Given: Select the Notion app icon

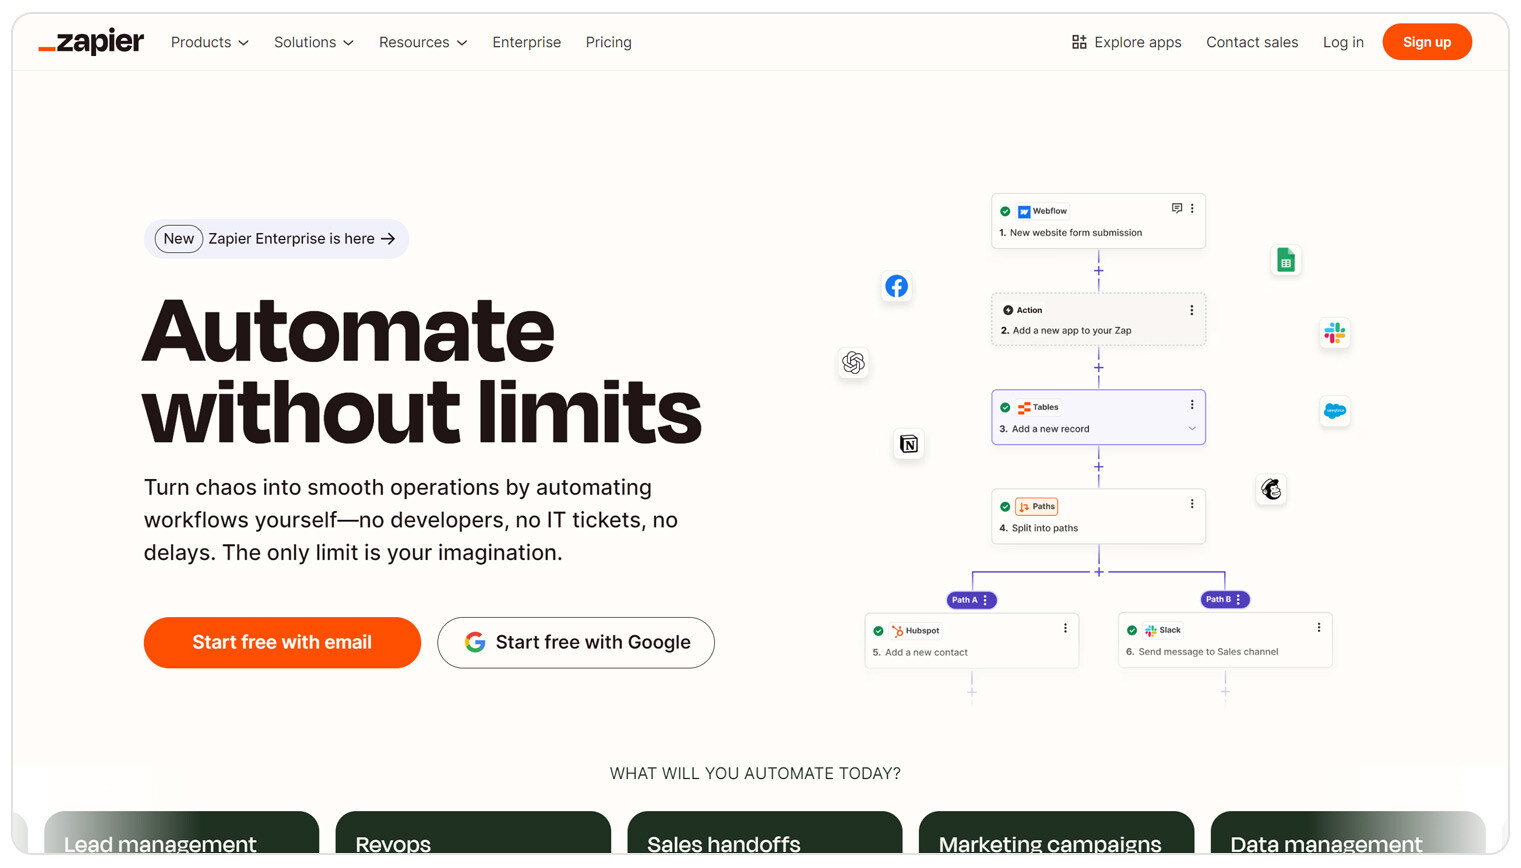Looking at the screenshot, I should click(908, 444).
